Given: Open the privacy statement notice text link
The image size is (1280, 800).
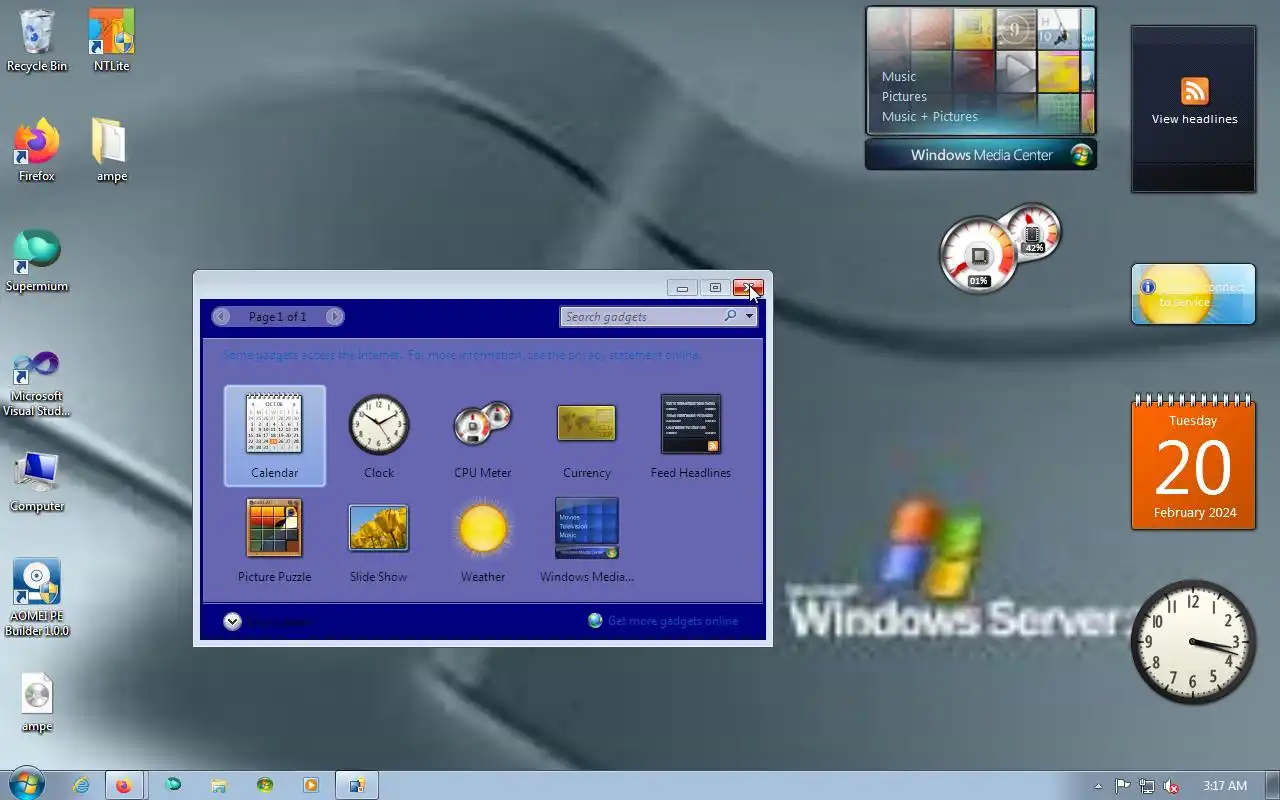Looking at the screenshot, I should [x=461, y=355].
